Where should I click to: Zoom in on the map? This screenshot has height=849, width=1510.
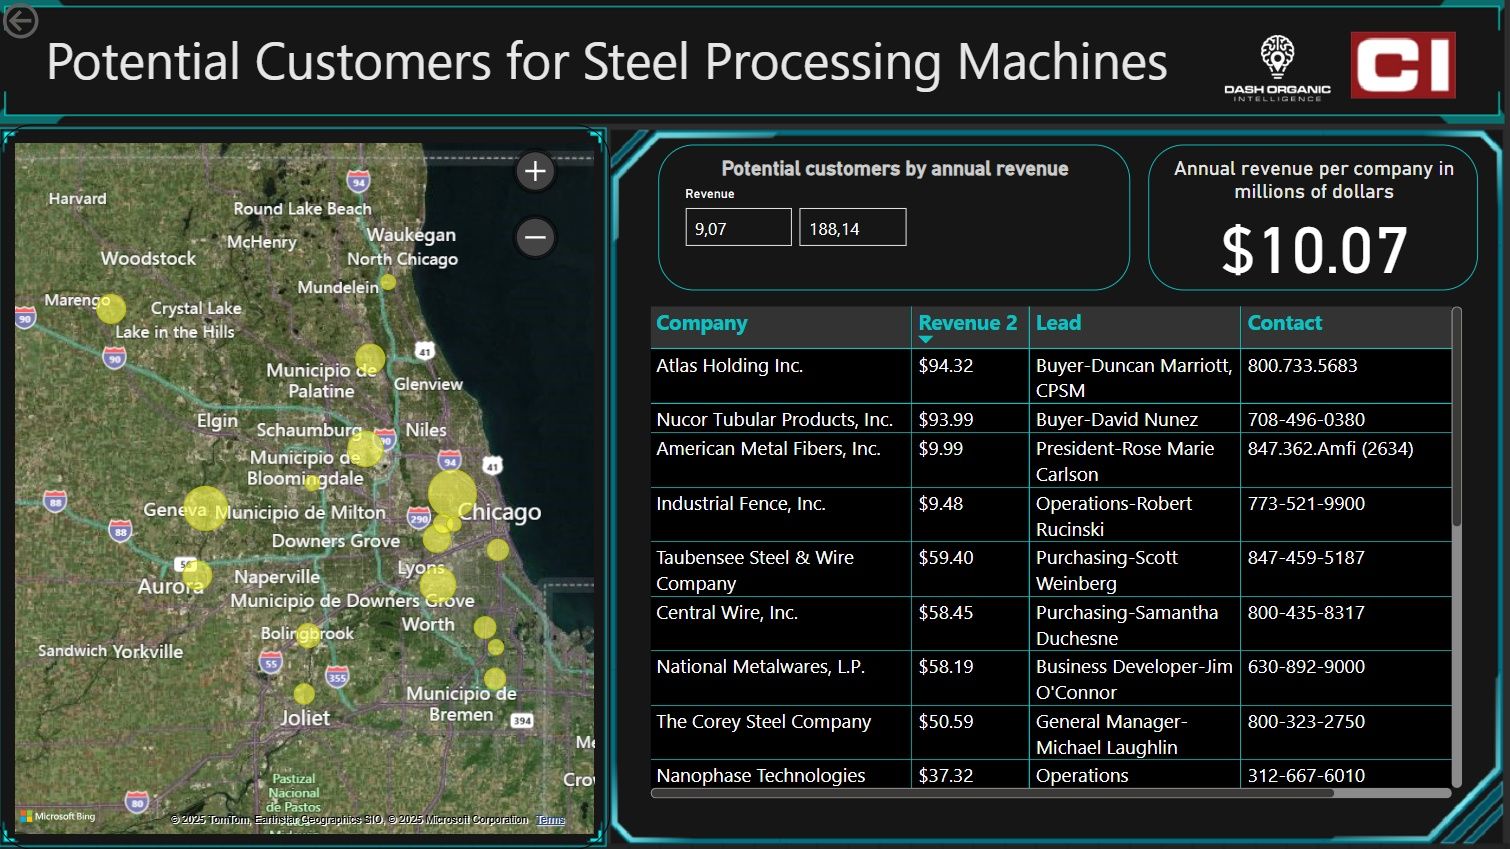535,171
